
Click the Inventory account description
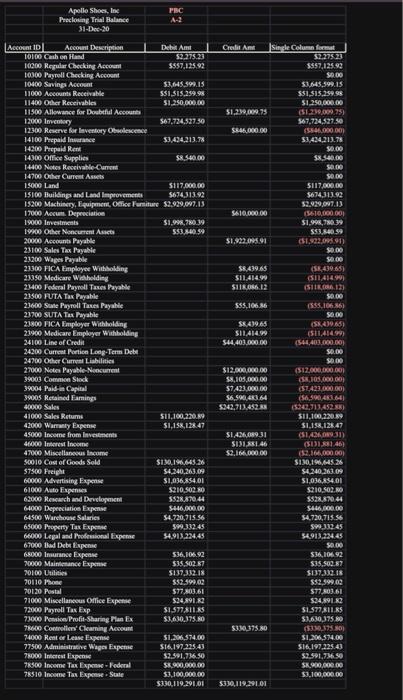[x=58, y=121]
